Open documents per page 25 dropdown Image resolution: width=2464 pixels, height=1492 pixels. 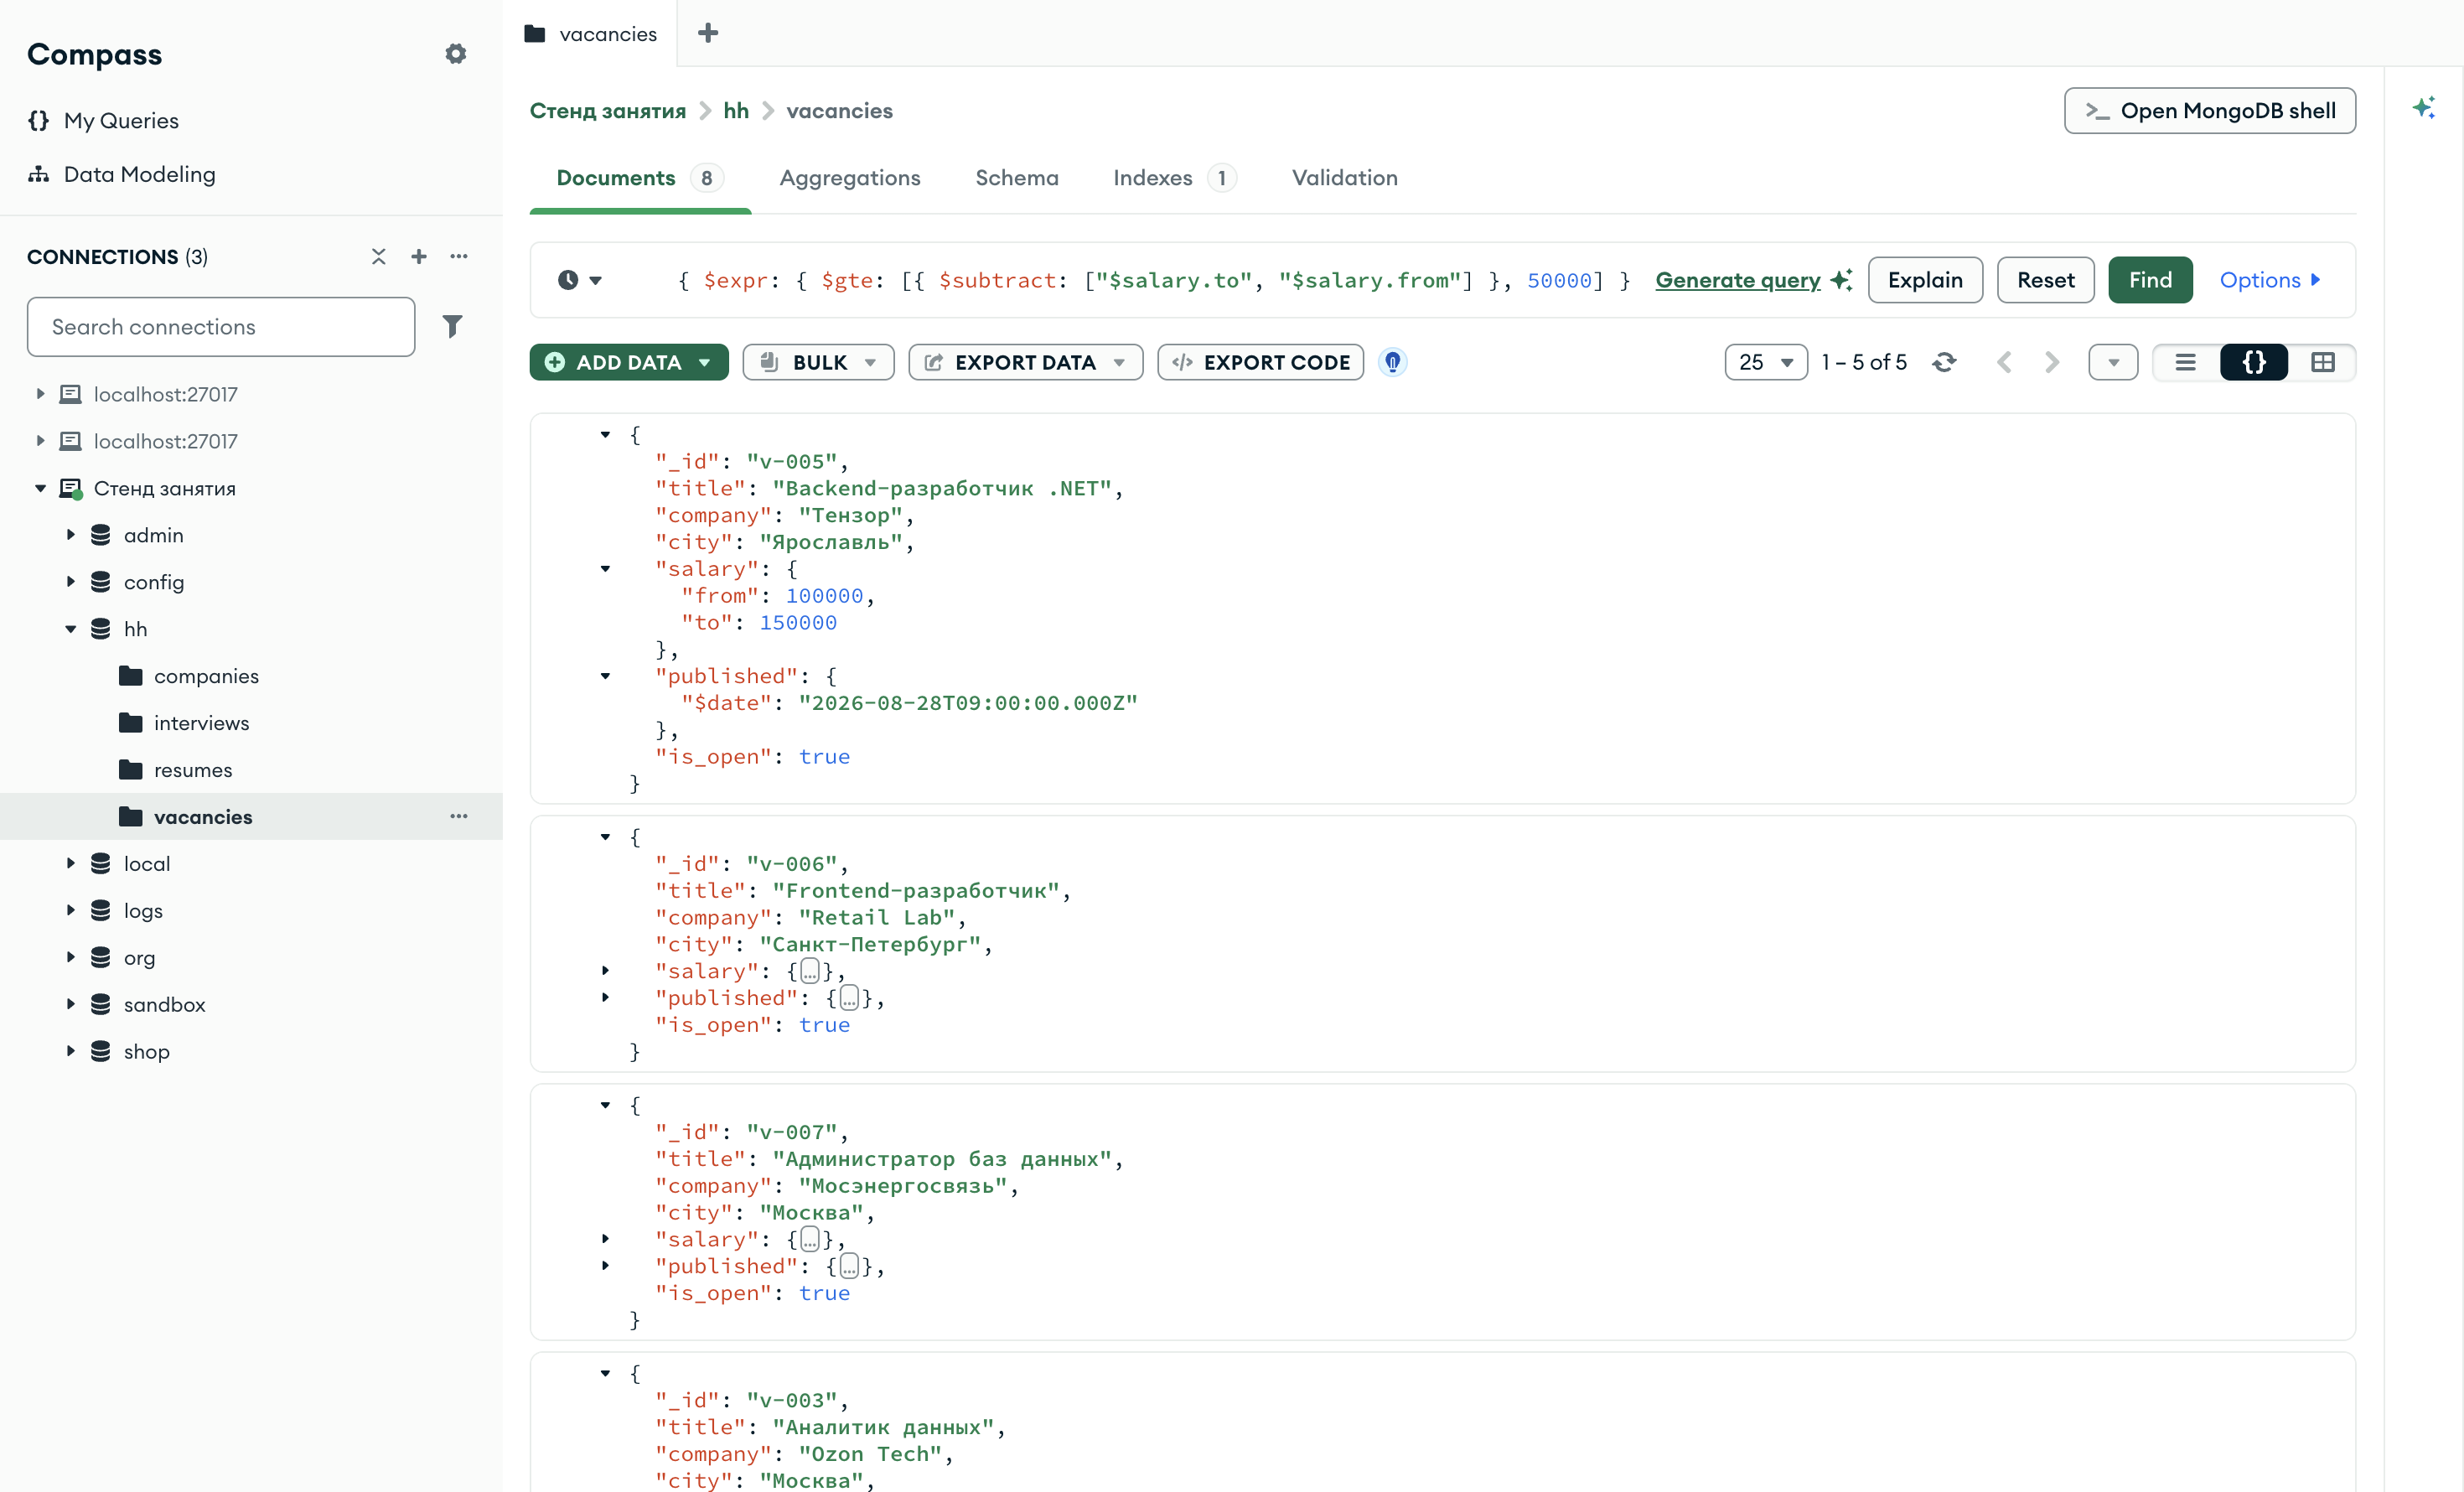coord(1766,362)
